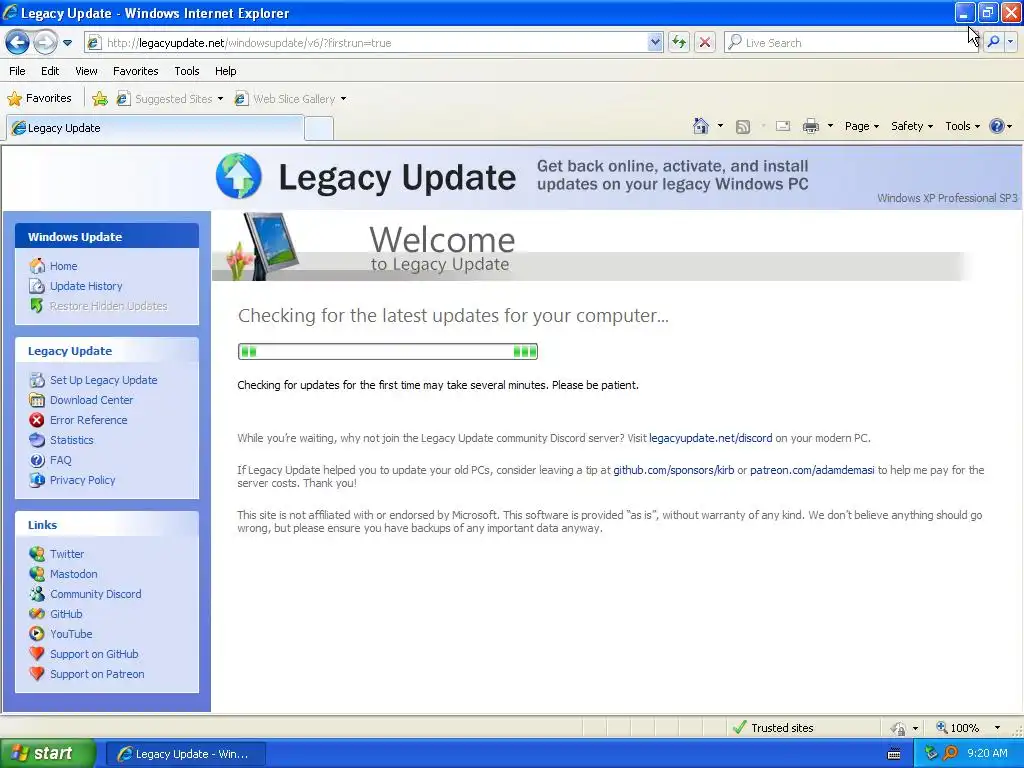Click the browser Back arrow button
This screenshot has width=1024, height=768.
tap(18, 43)
